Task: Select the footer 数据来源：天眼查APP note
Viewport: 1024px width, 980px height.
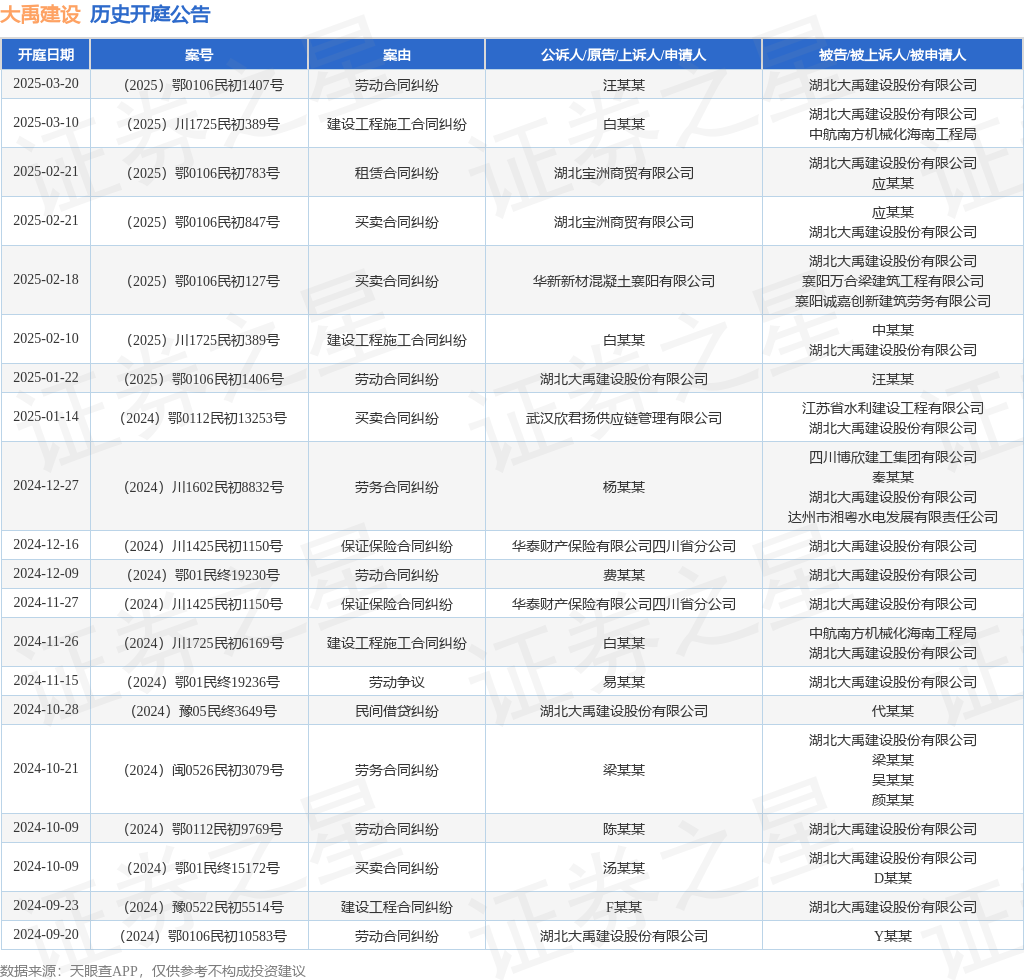Action: point(153,971)
